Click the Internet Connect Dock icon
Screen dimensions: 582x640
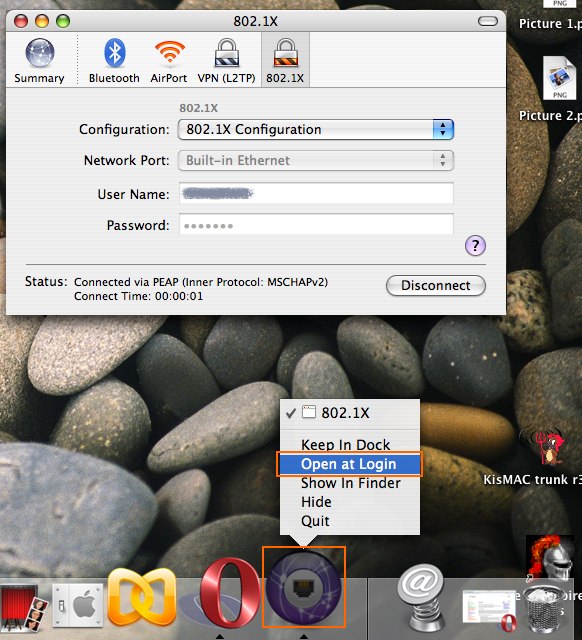[303, 588]
